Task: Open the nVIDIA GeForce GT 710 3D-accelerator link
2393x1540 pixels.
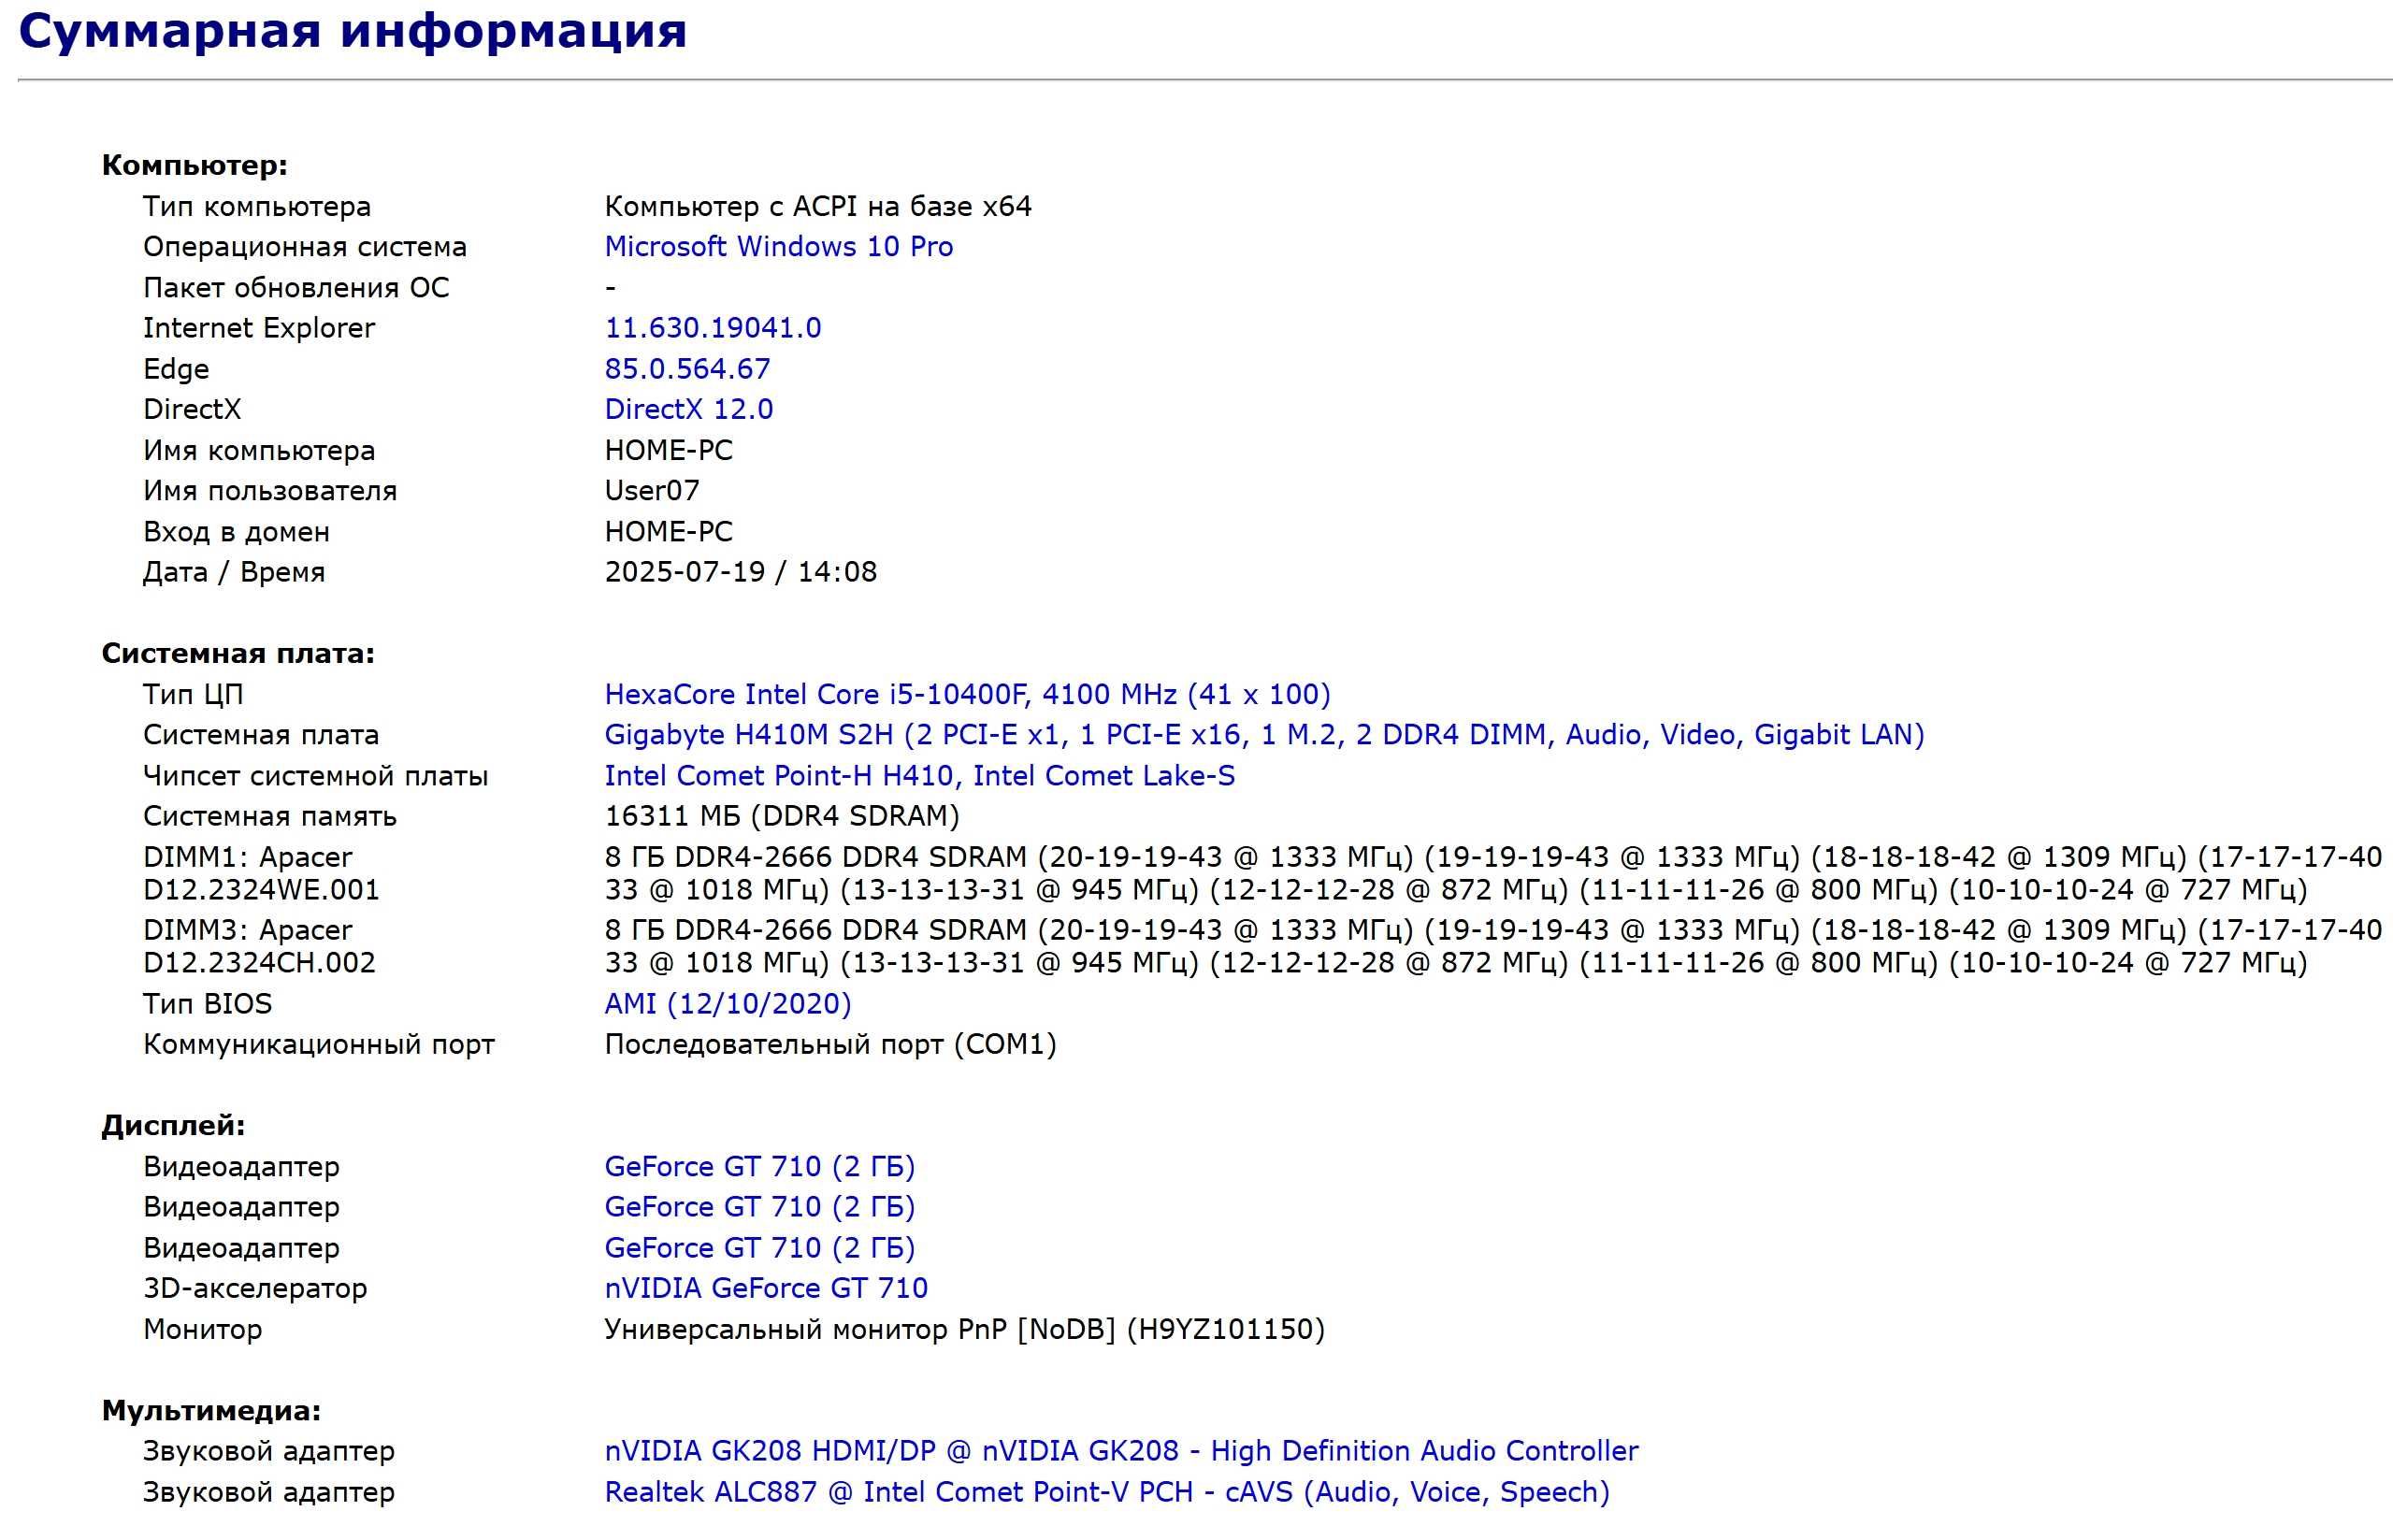Action: [766, 1288]
